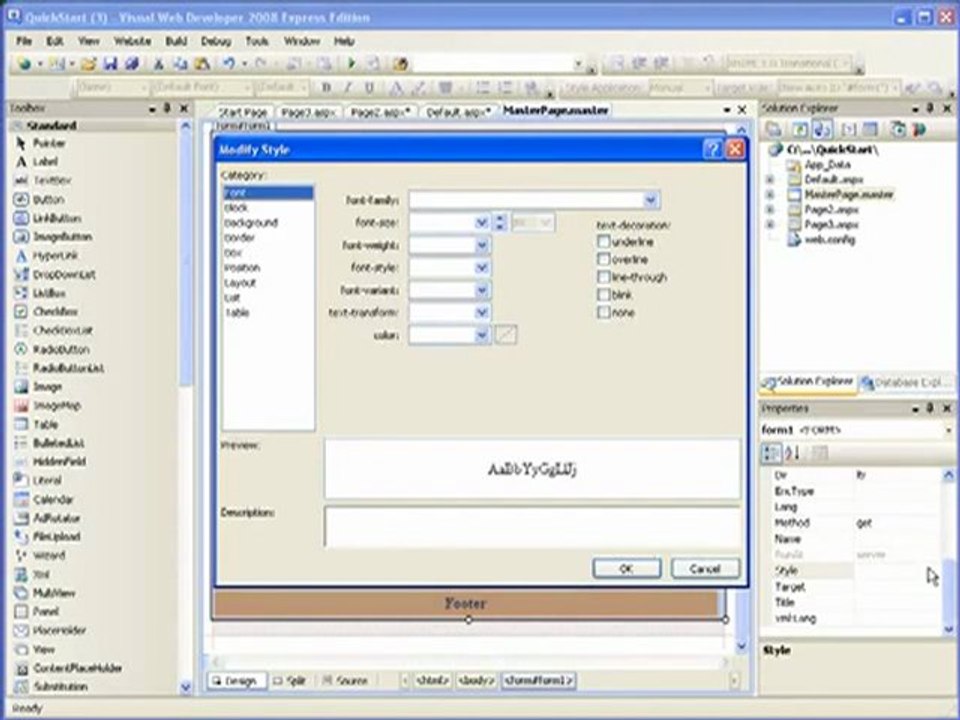960x720 pixels.
Task: Open the color picker swatch button
Action: (505, 335)
